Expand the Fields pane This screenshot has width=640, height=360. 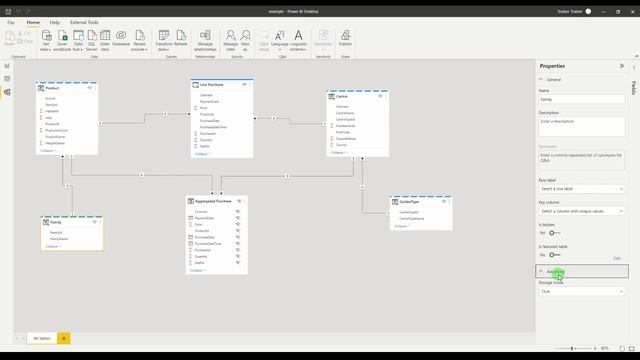click(634, 67)
